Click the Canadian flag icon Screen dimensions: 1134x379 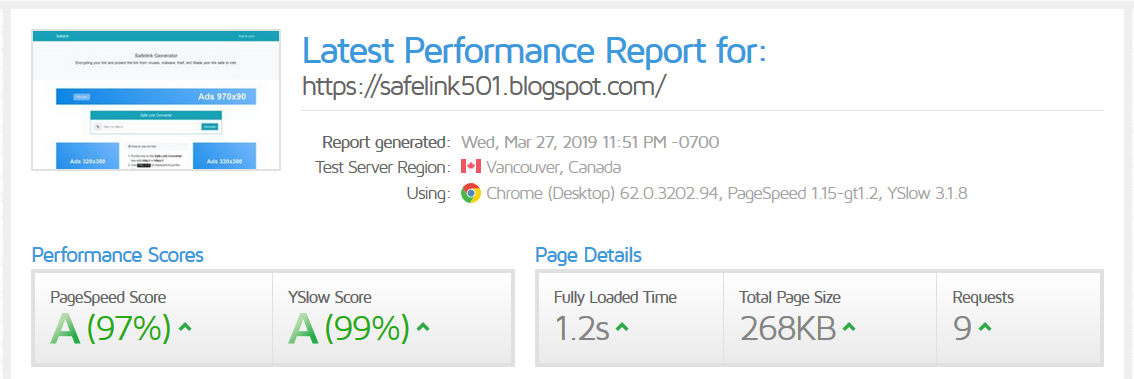471,167
